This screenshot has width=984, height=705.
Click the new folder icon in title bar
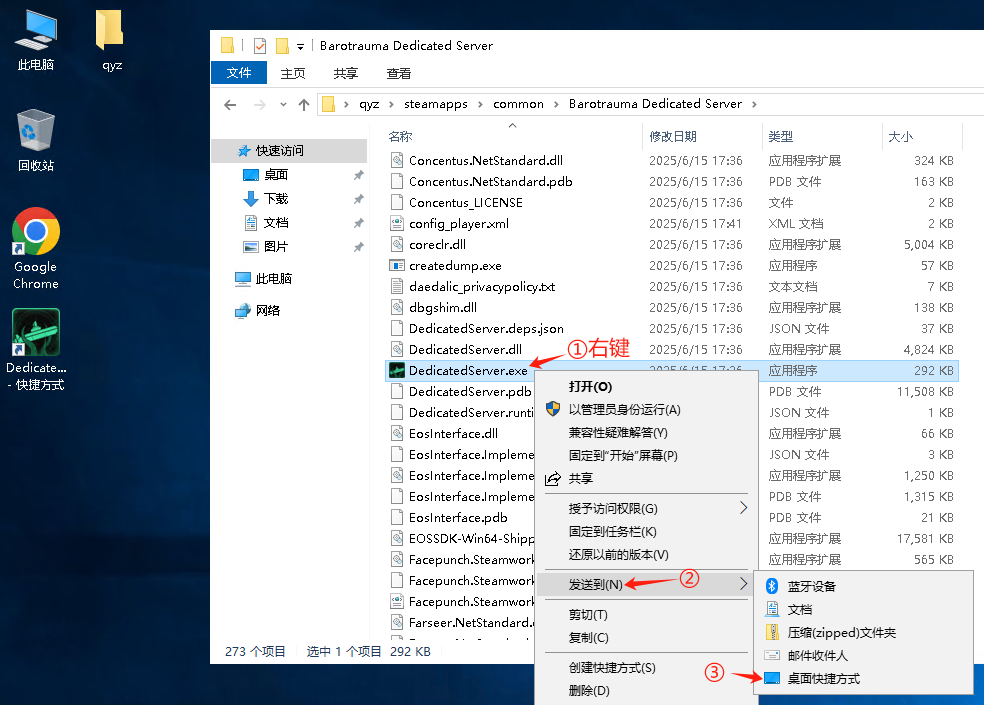(x=282, y=46)
